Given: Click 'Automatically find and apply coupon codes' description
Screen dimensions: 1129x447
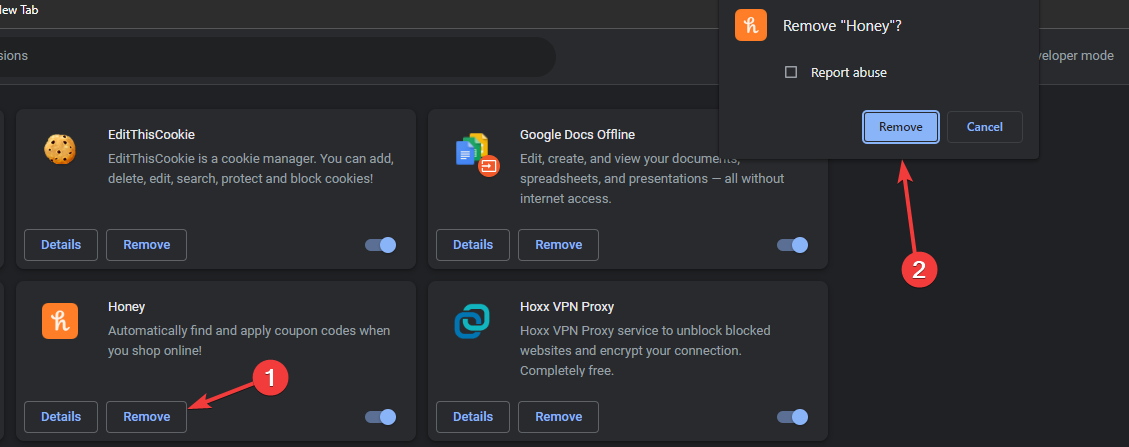Looking at the screenshot, I should click(x=249, y=340).
